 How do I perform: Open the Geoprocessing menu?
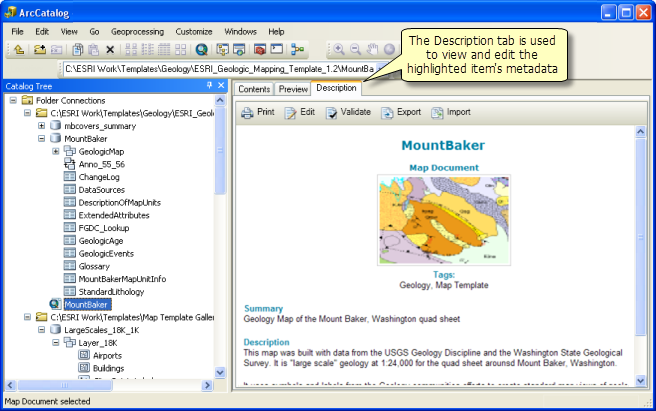137,31
